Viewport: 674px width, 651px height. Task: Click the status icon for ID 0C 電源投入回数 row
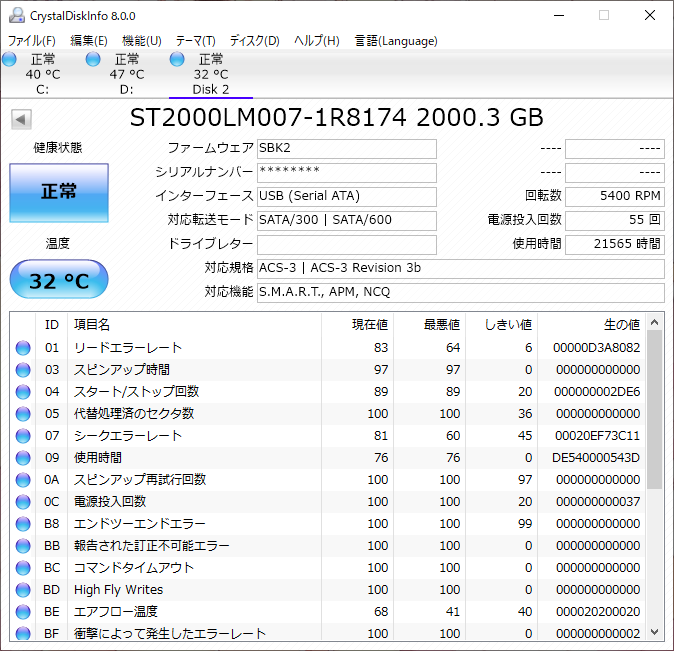tap(23, 501)
